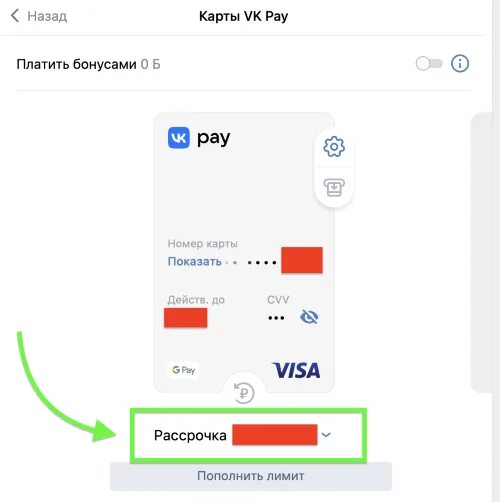The image size is (500, 502).
Task: Go back via Назад link
Action: tap(47, 16)
